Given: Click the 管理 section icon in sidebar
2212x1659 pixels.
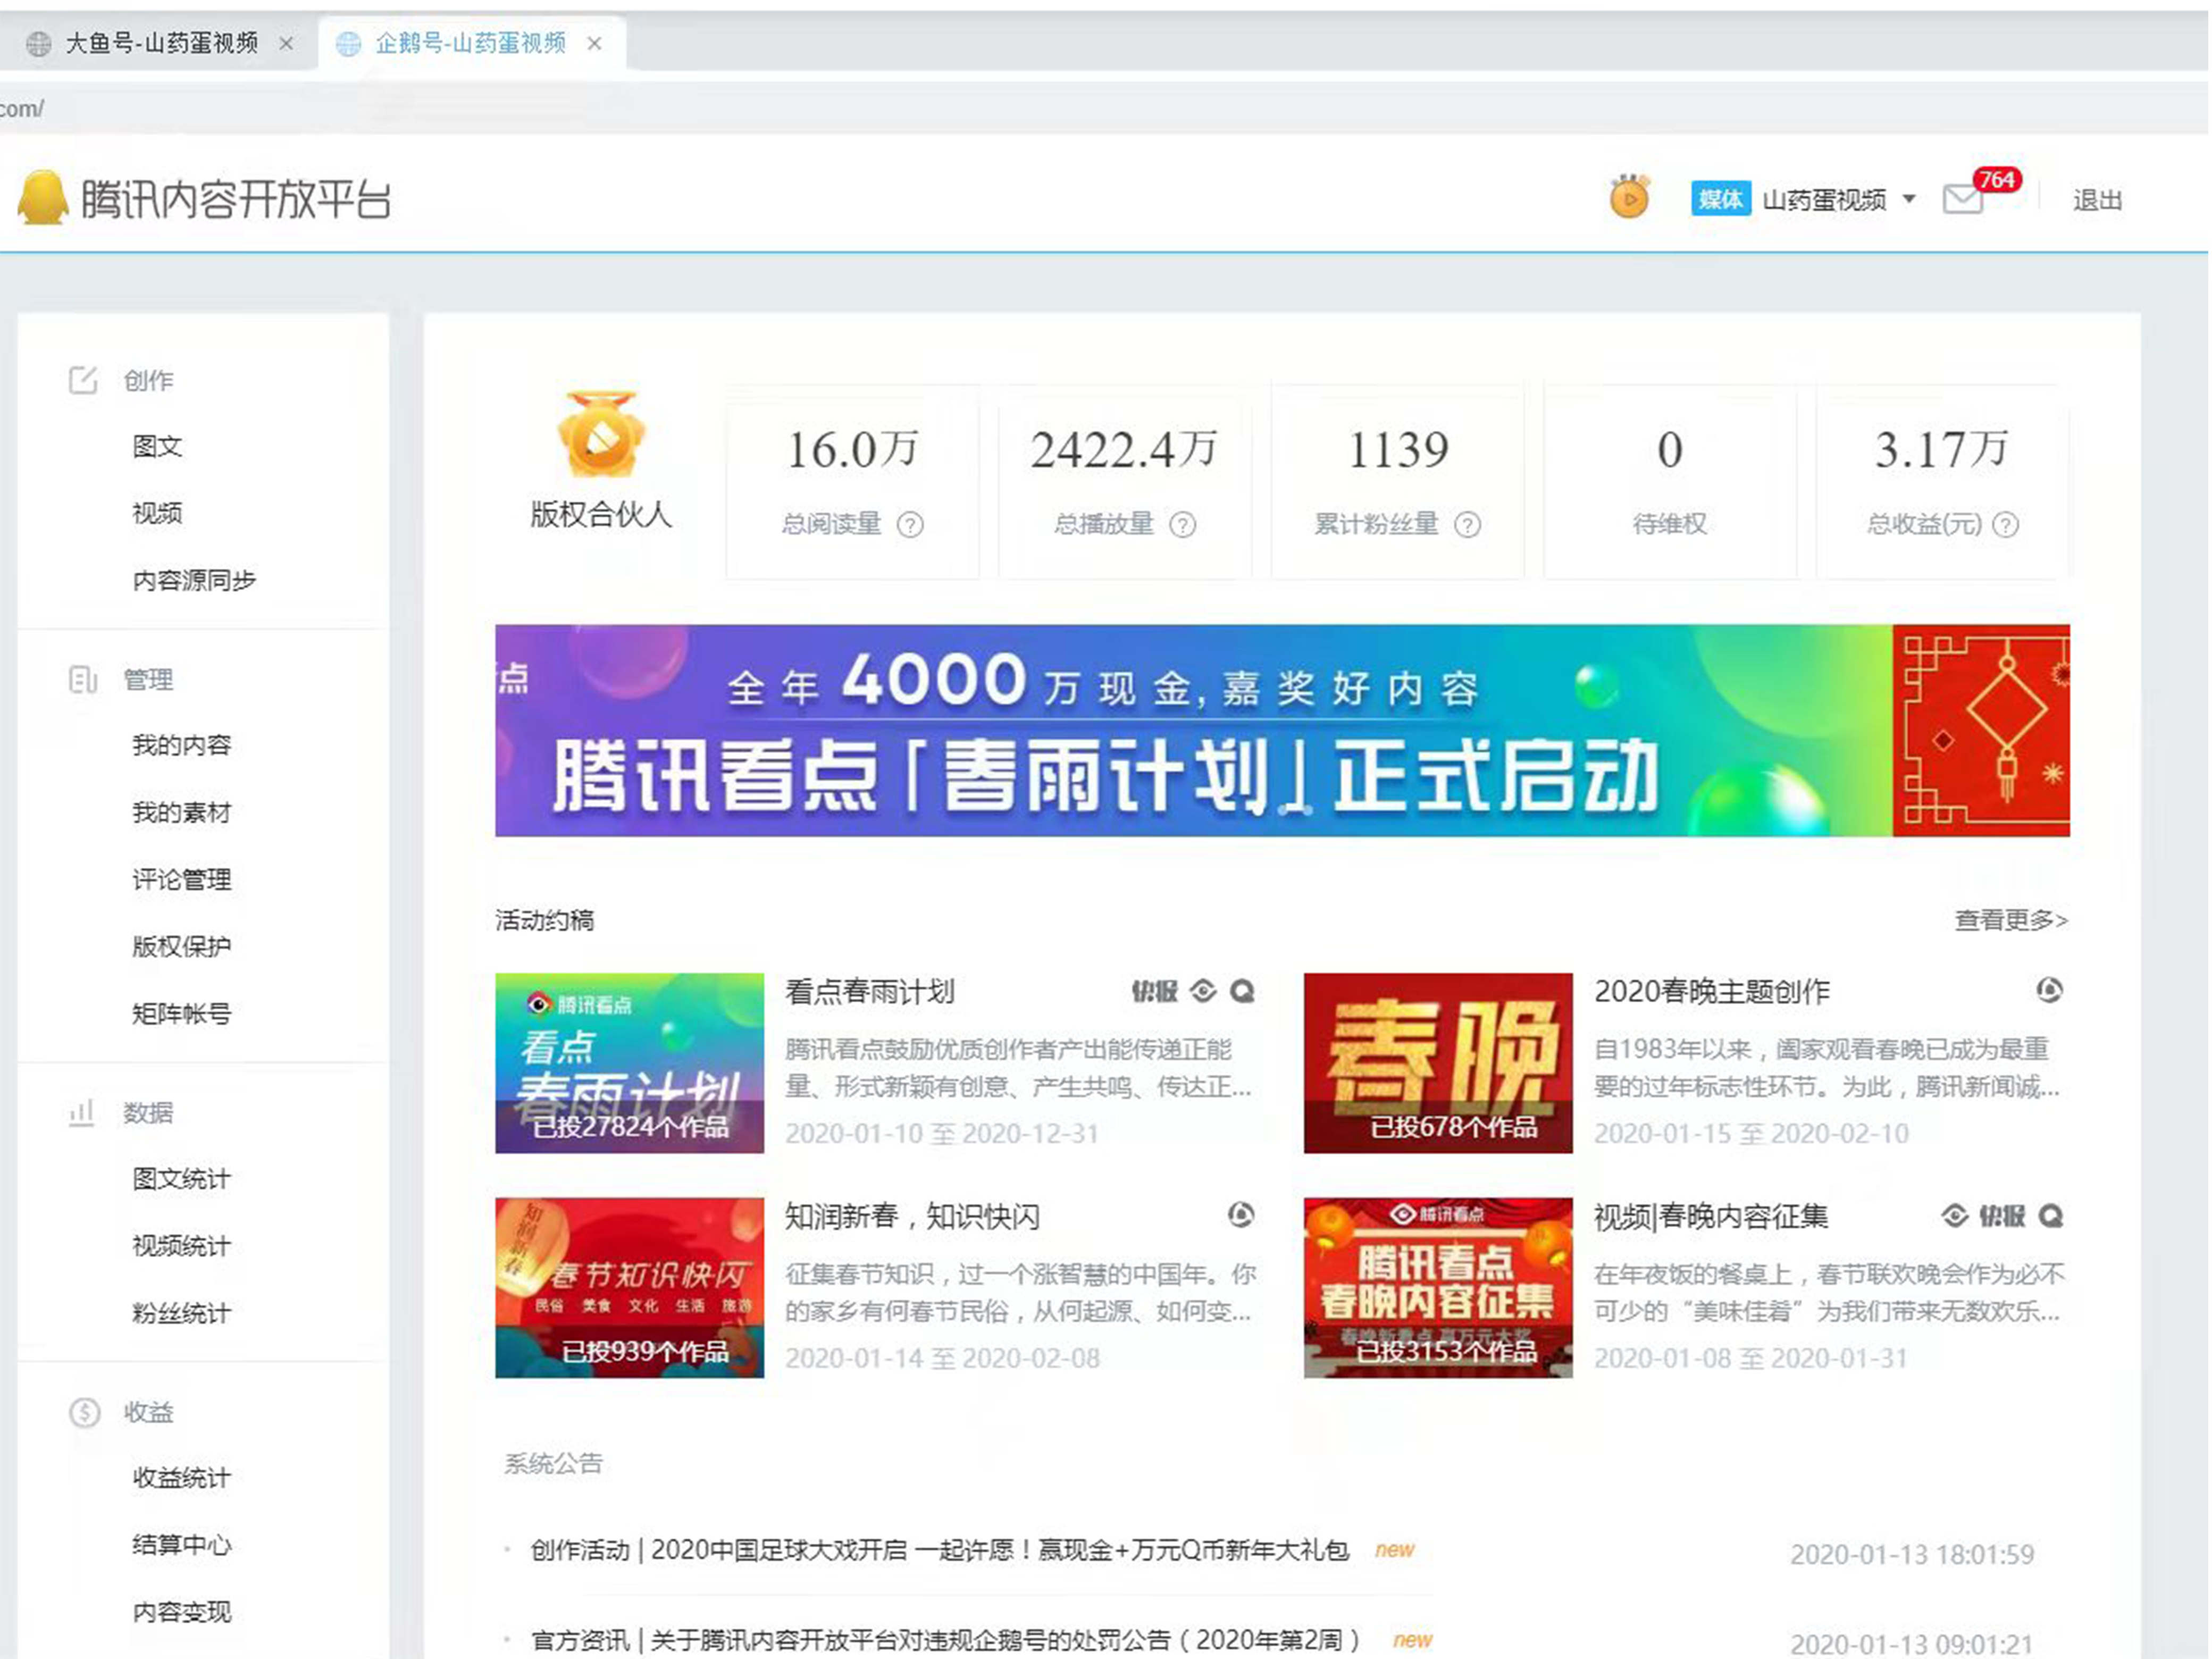Looking at the screenshot, I should click(x=84, y=679).
